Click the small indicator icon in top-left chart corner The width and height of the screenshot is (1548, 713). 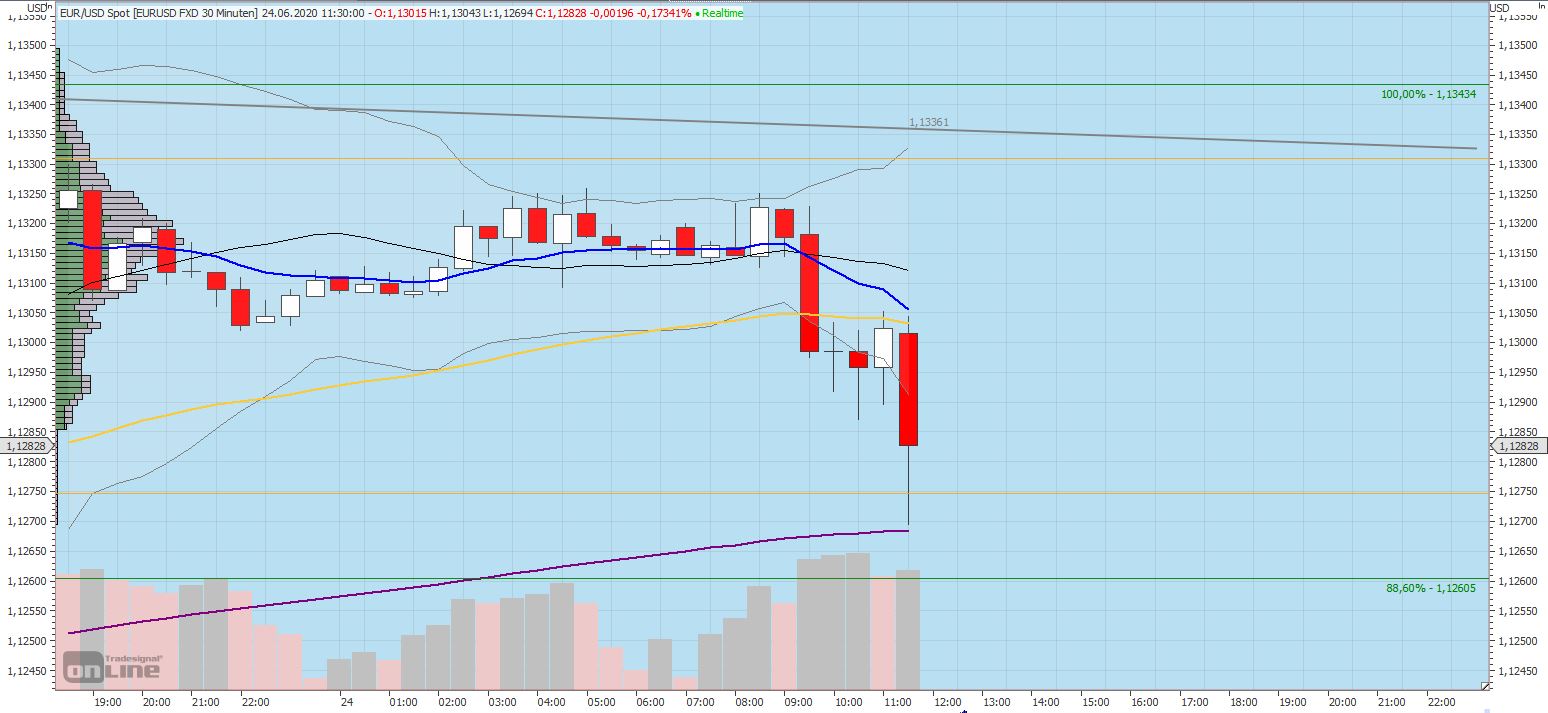pyautogui.click(x=48, y=7)
